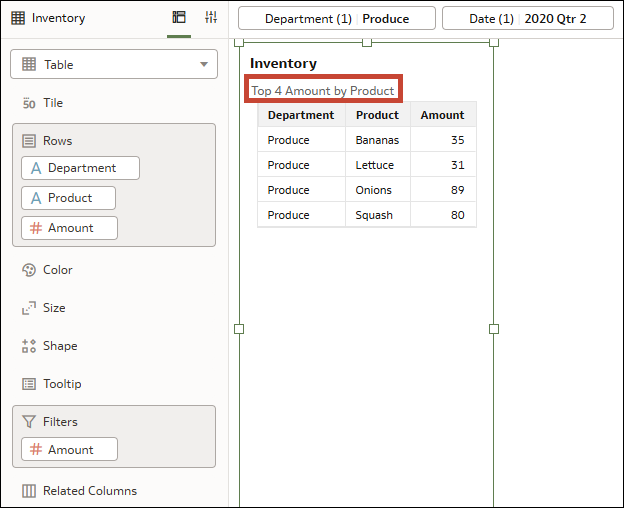
Task: Click the attribute A icon on Department pill
Action: pos(36,168)
